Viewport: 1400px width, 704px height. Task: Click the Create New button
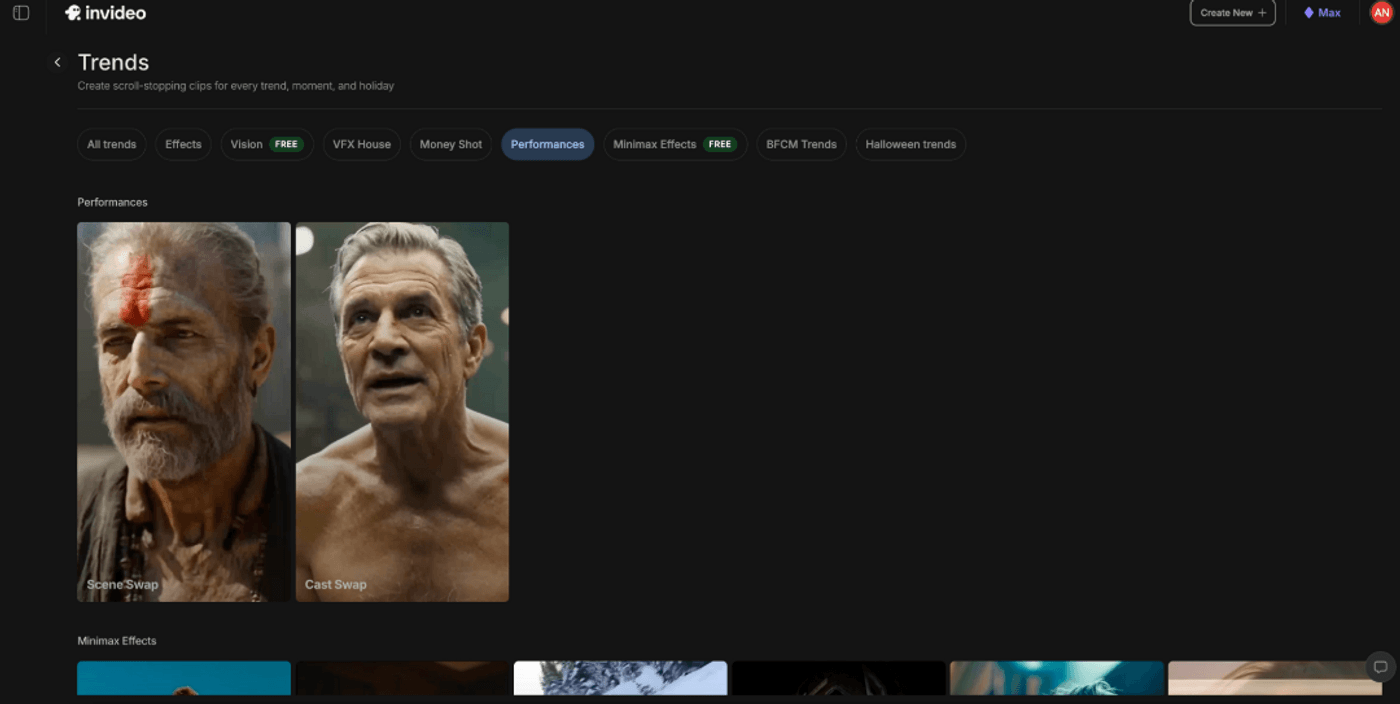(1232, 13)
